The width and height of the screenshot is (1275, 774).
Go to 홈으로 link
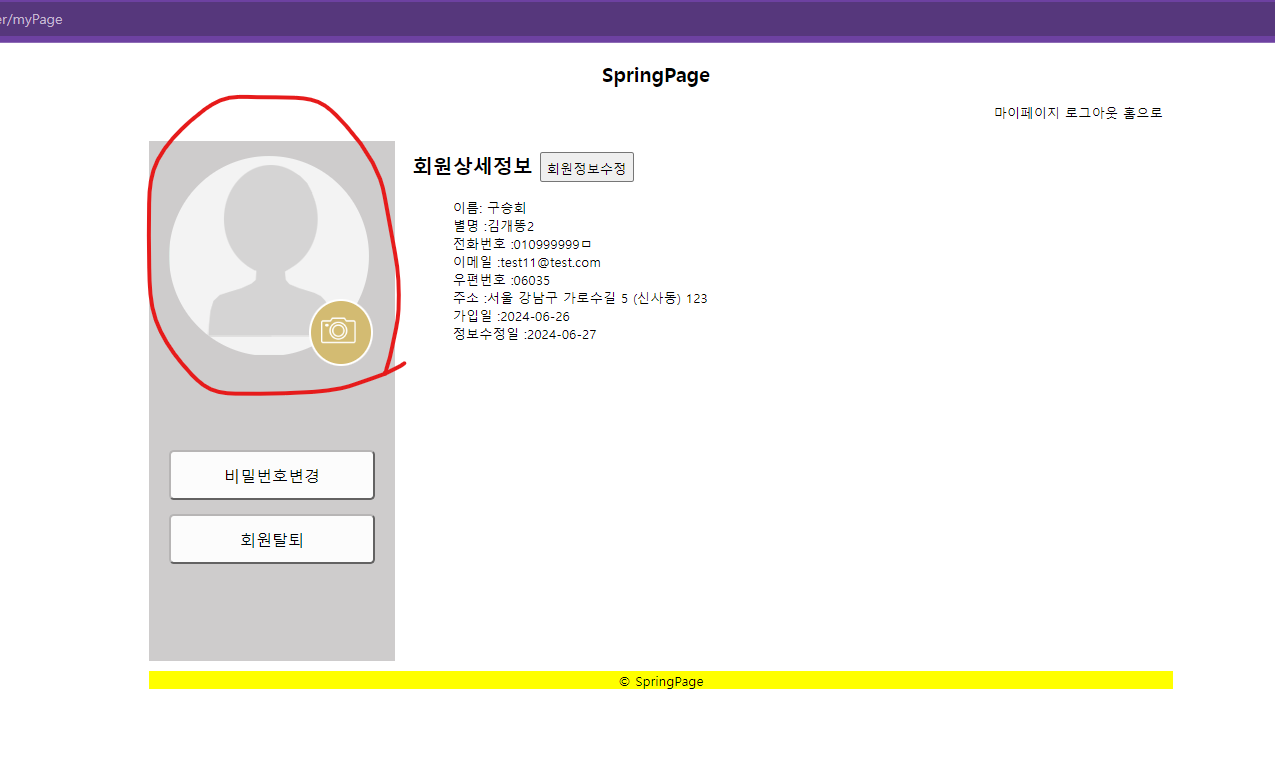(x=1144, y=113)
